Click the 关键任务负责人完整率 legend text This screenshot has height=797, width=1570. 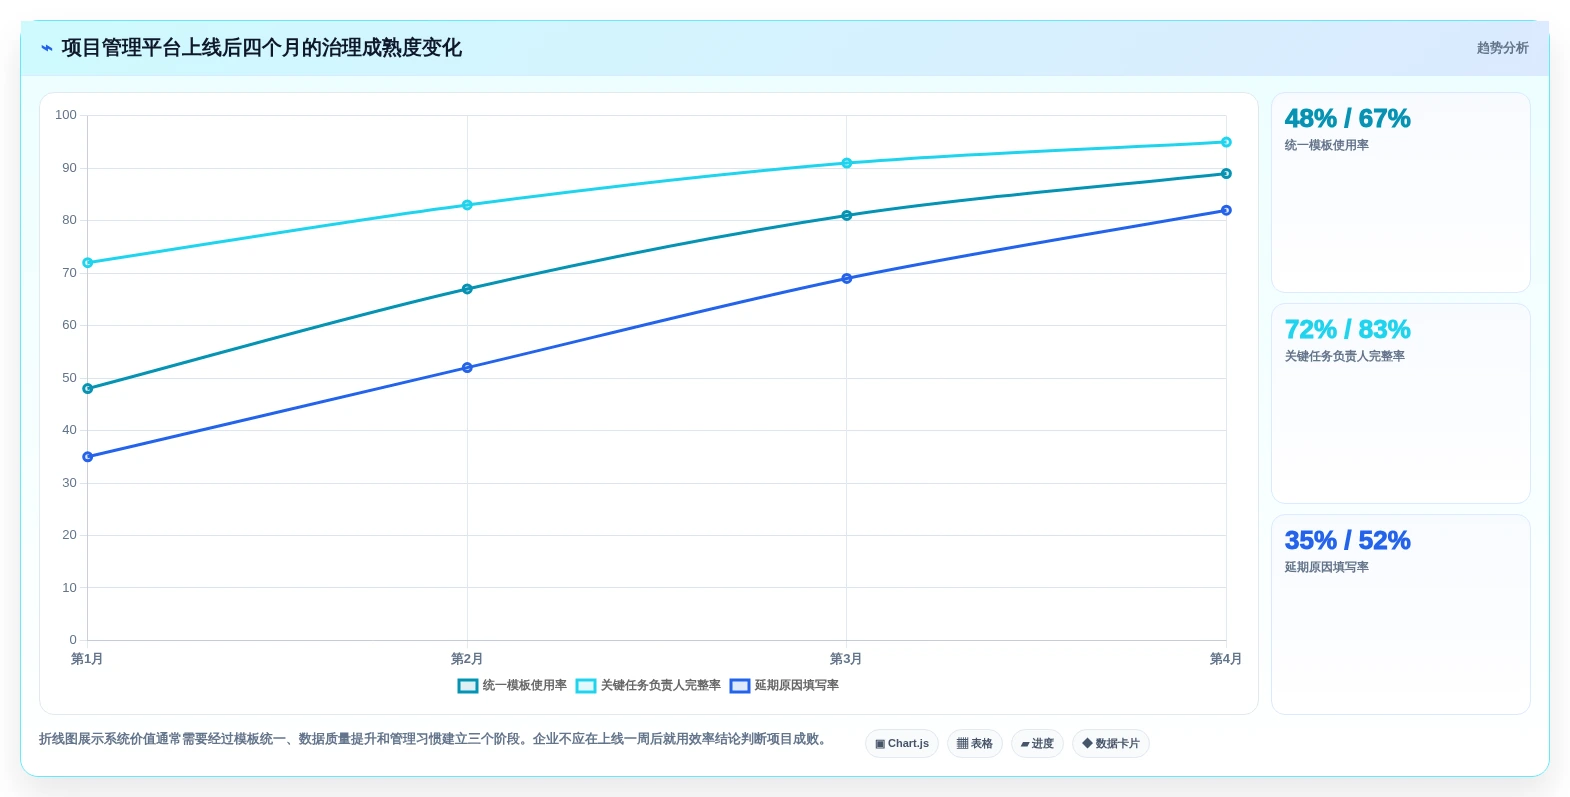pos(661,686)
